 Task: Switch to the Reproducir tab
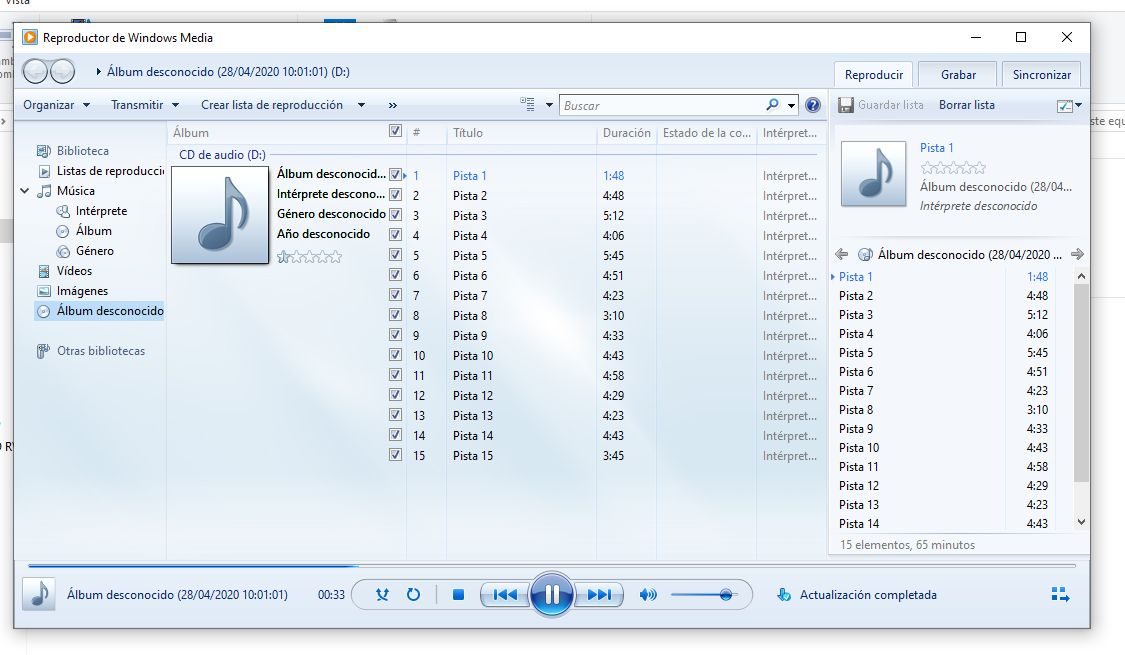coord(874,75)
